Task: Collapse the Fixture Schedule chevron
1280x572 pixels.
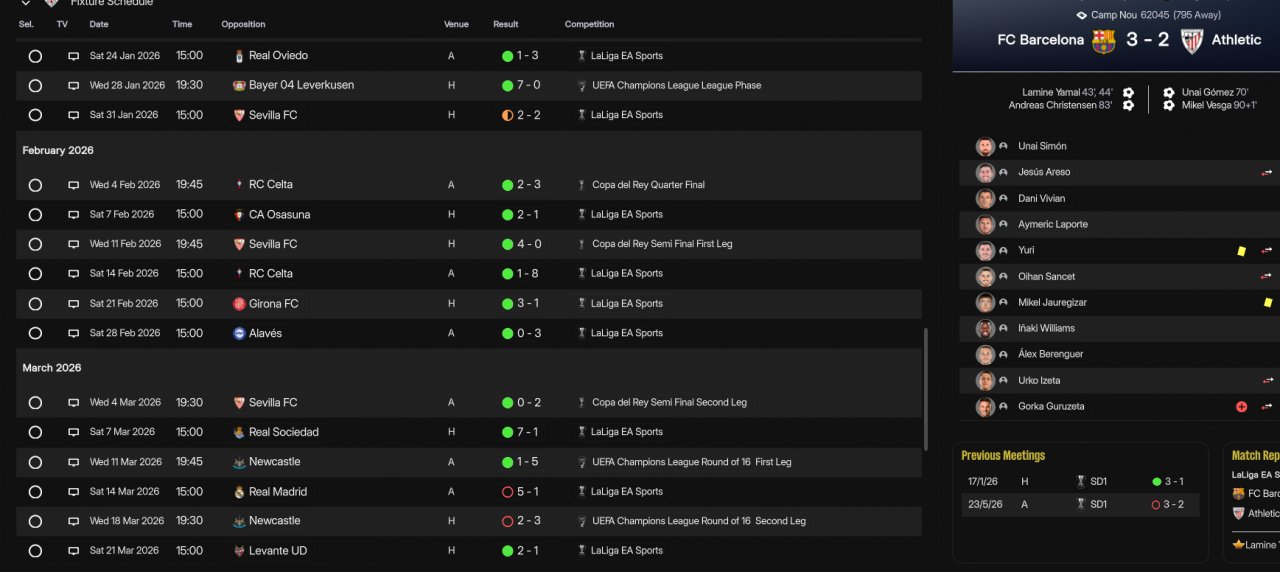Action: 26,3
